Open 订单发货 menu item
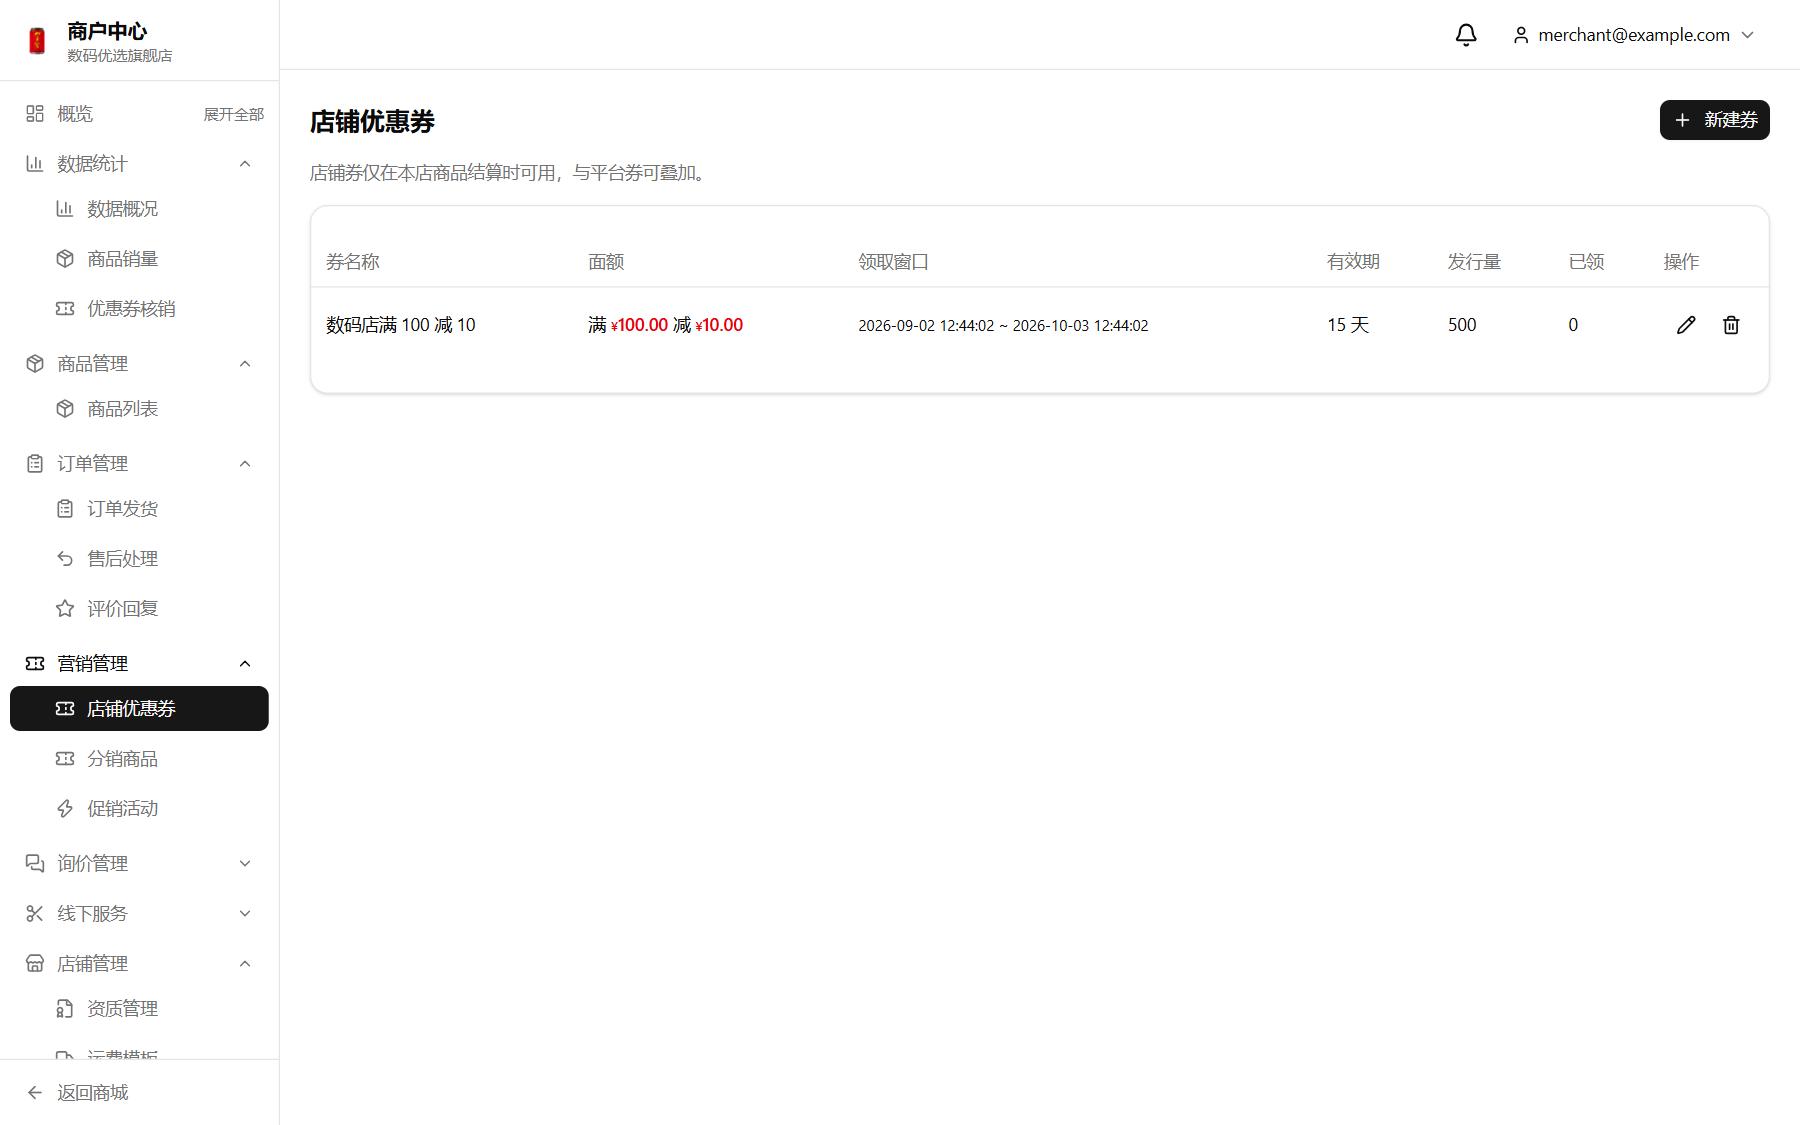Image resolution: width=1800 pixels, height=1125 pixels. [x=139, y=509]
